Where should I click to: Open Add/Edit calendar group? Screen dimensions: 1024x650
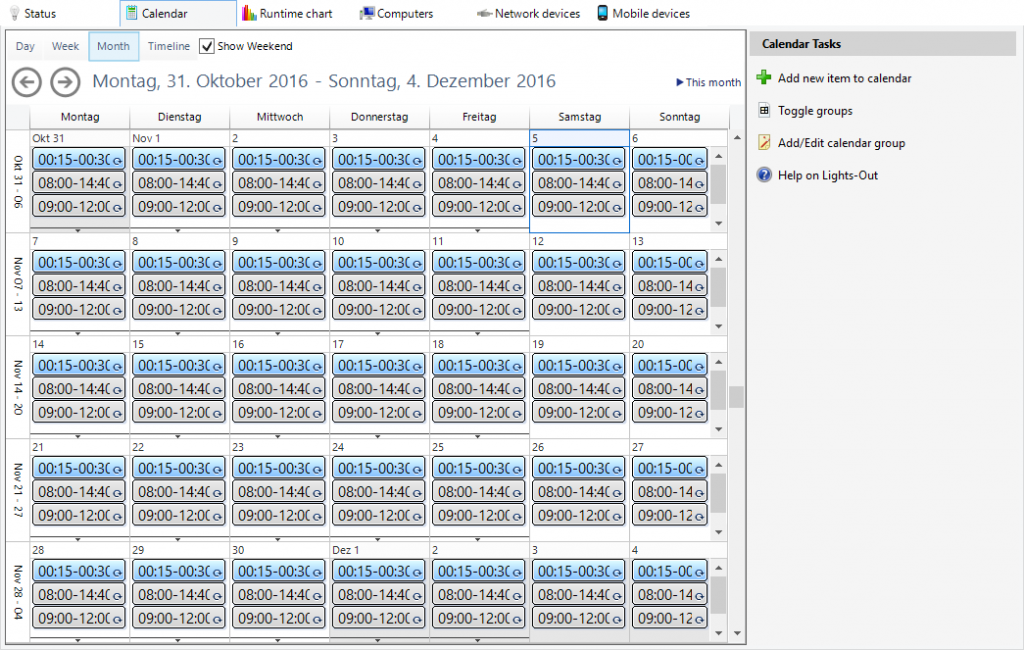[x=841, y=143]
